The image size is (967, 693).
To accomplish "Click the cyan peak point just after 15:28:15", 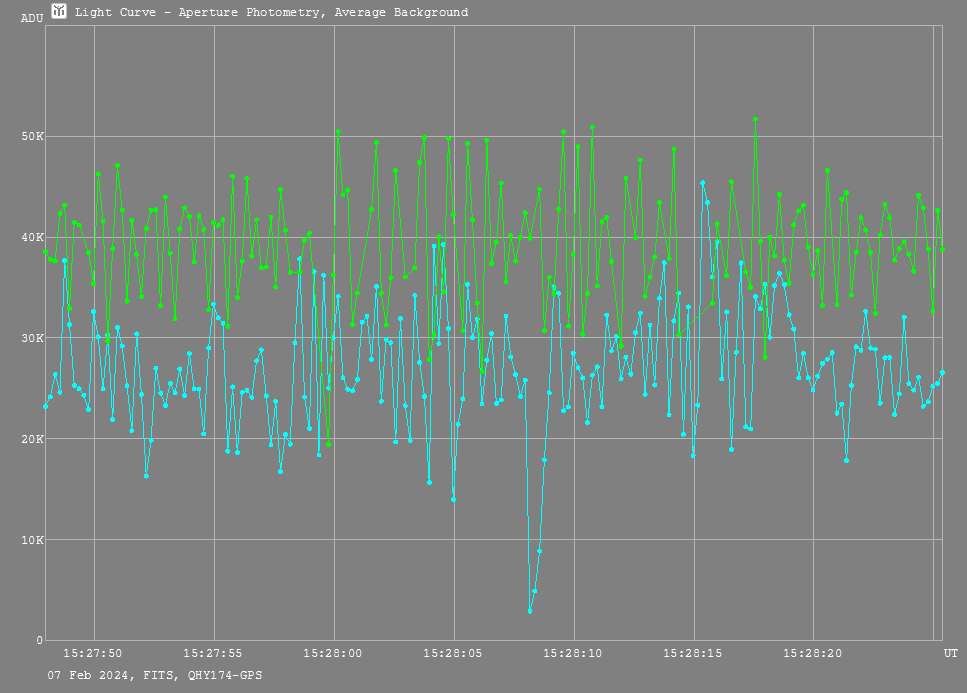I will click(702, 182).
